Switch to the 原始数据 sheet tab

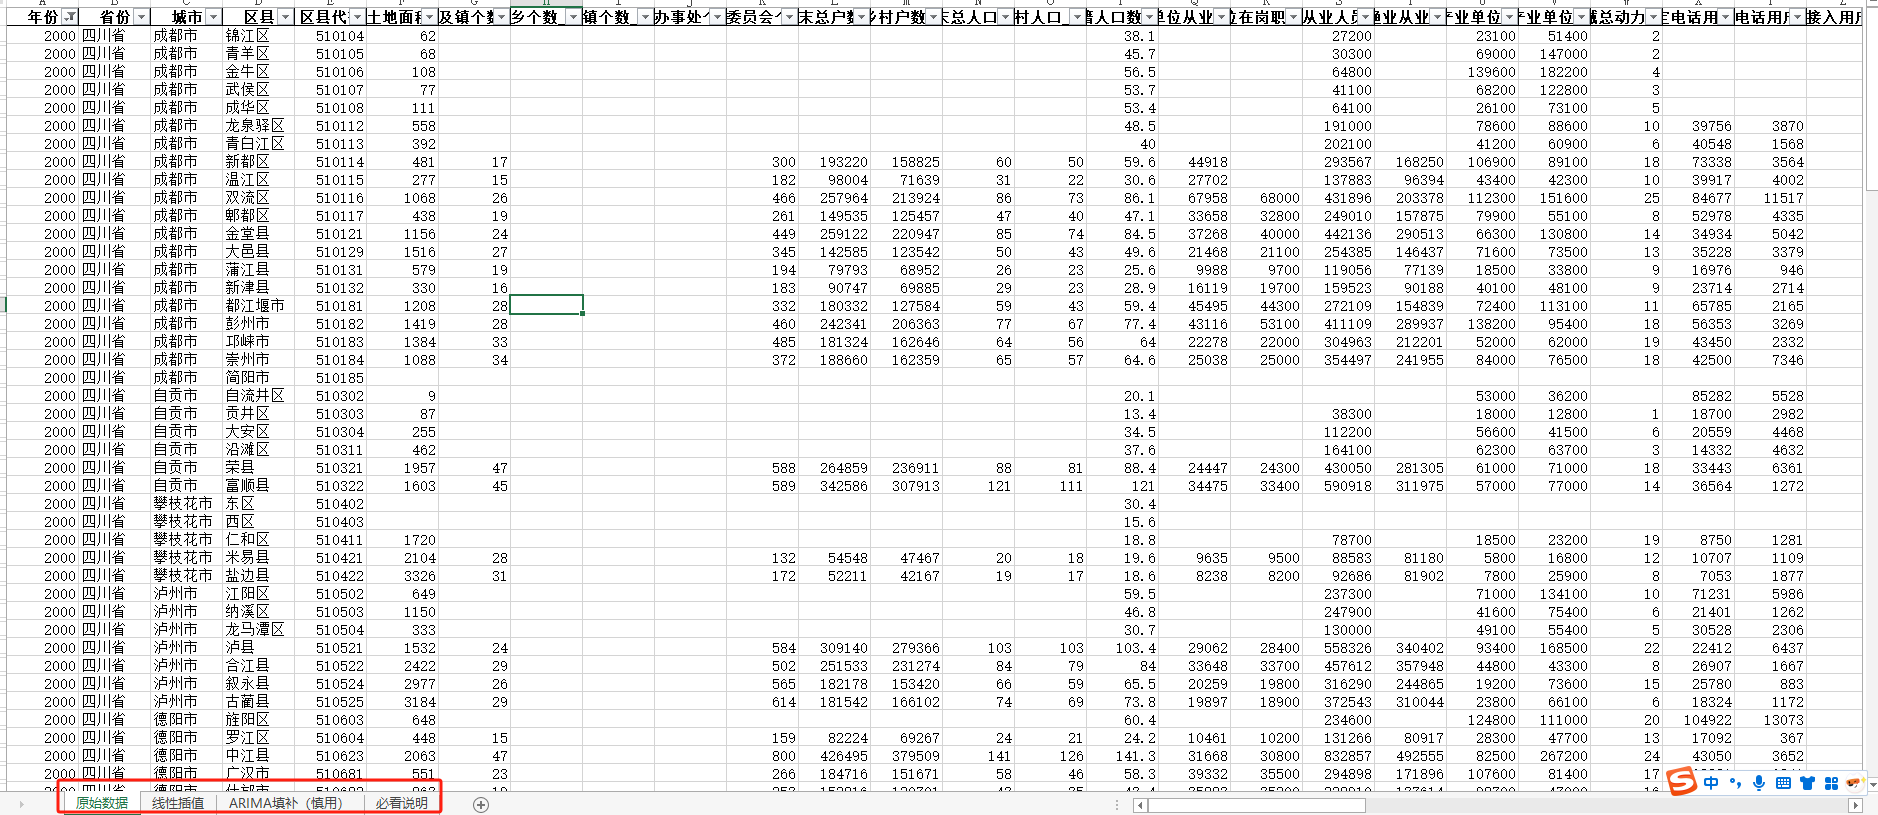coord(102,803)
